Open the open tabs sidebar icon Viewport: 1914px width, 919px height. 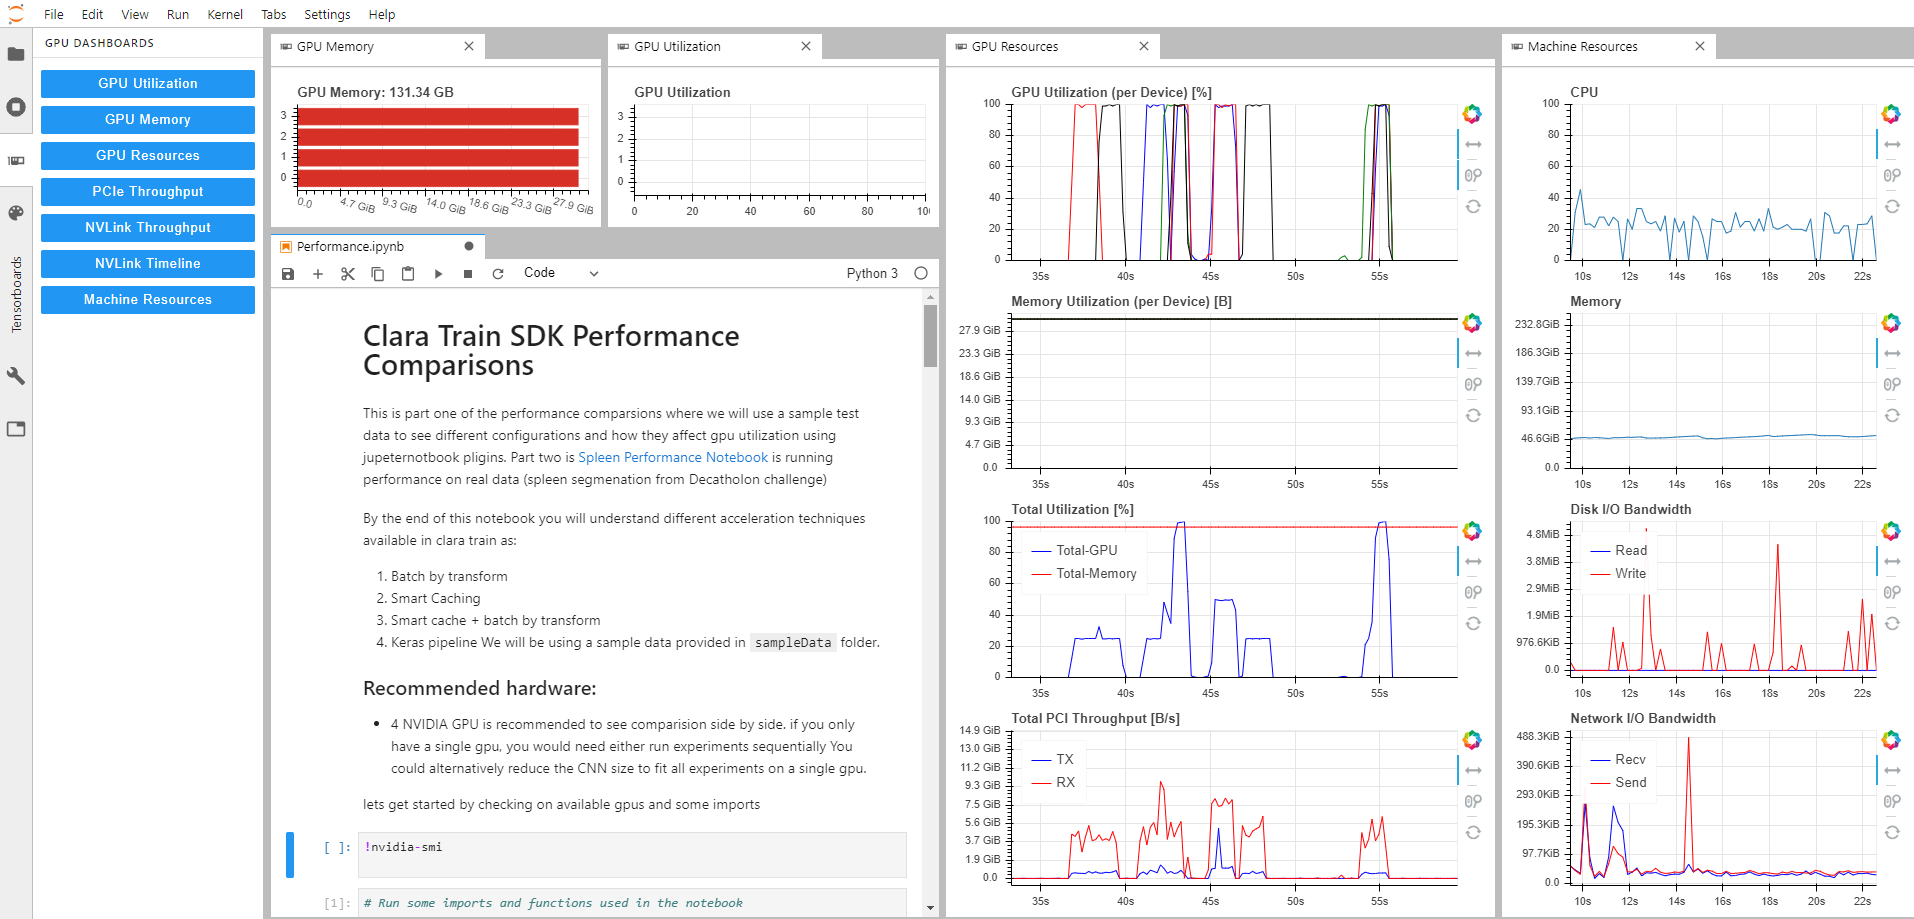click(x=16, y=429)
